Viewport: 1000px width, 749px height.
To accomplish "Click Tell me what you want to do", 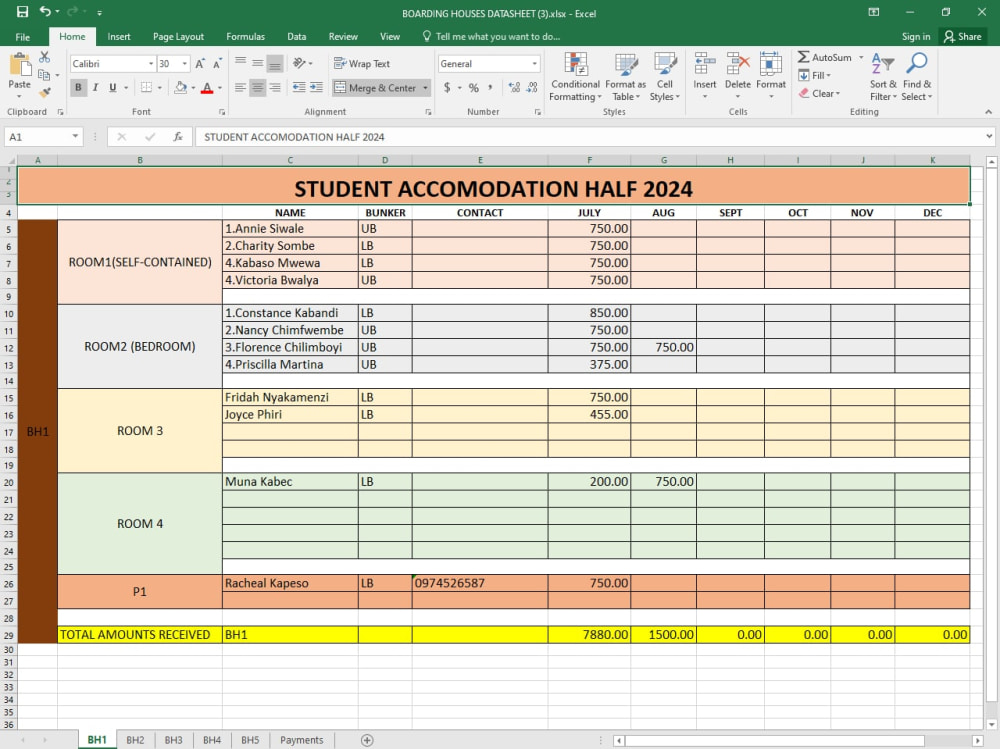I will (x=491, y=36).
